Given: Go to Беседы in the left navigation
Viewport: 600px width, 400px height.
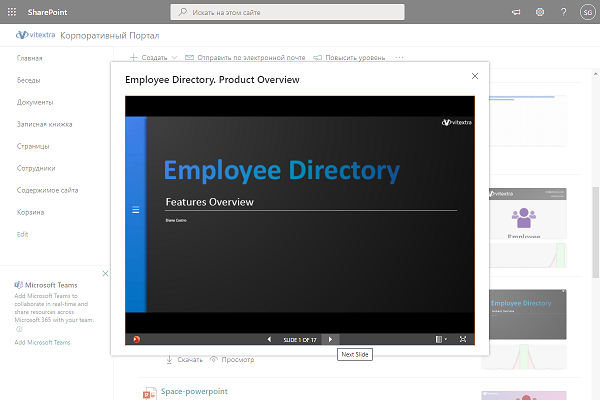Looking at the screenshot, I should point(28,80).
